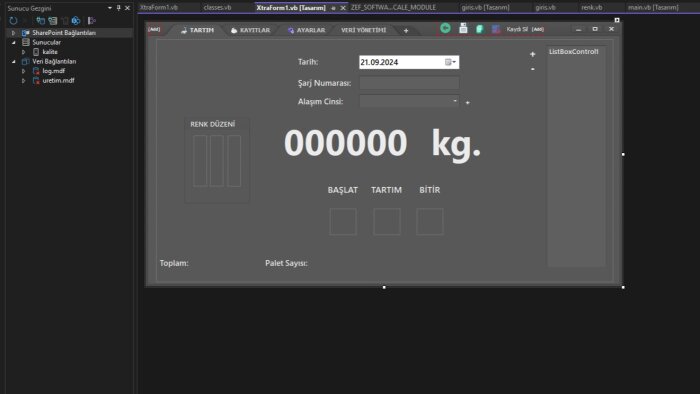Viewport: 700px width, 394px height.
Task: Click plus to add new form tab
Action: coord(406,30)
